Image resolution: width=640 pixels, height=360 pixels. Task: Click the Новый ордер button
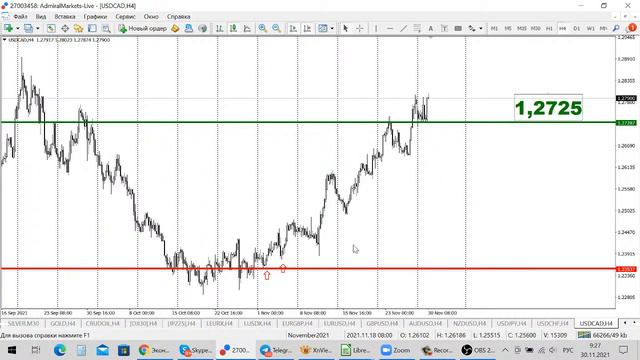pos(142,28)
